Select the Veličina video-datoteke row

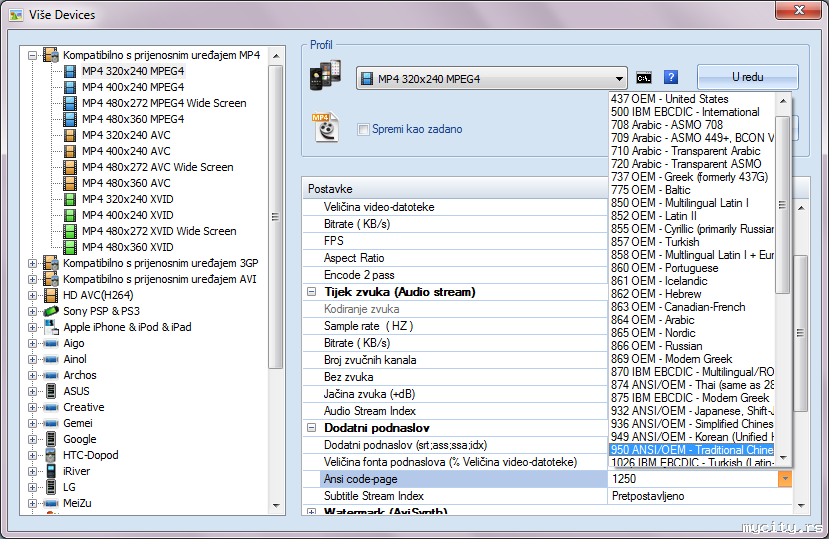(455, 207)
